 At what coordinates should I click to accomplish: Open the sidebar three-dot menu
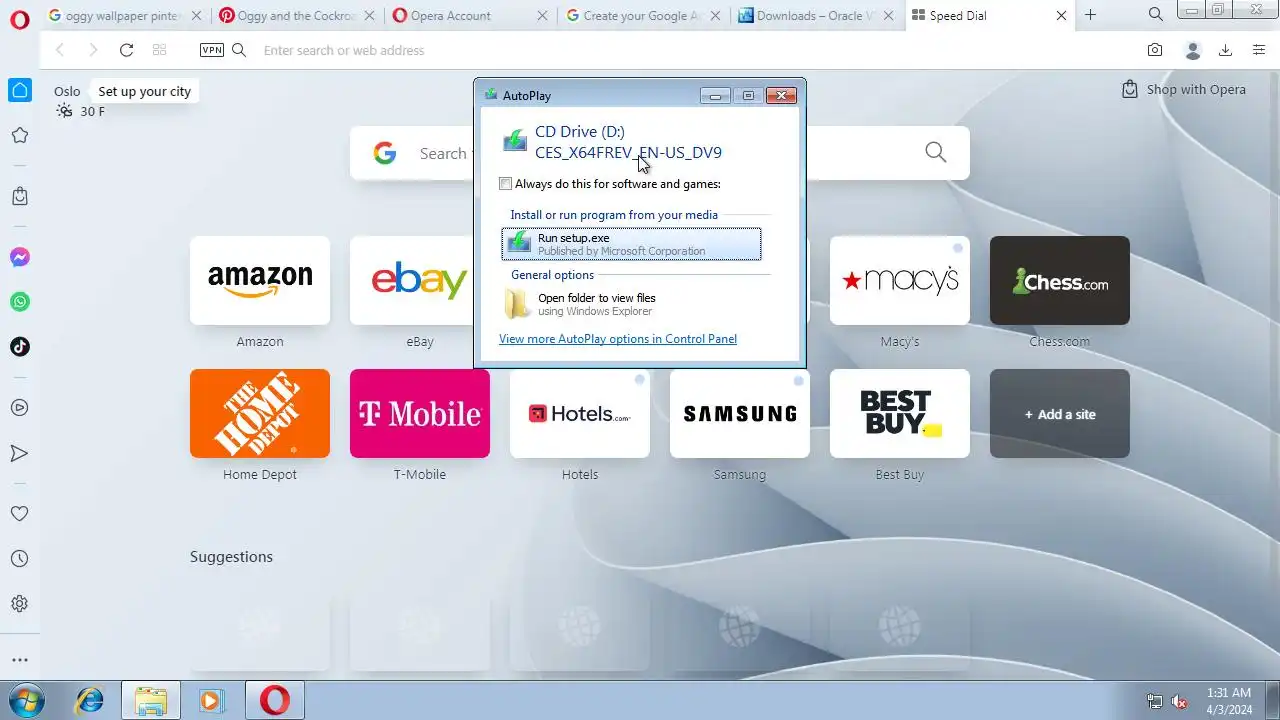(20, 660)
